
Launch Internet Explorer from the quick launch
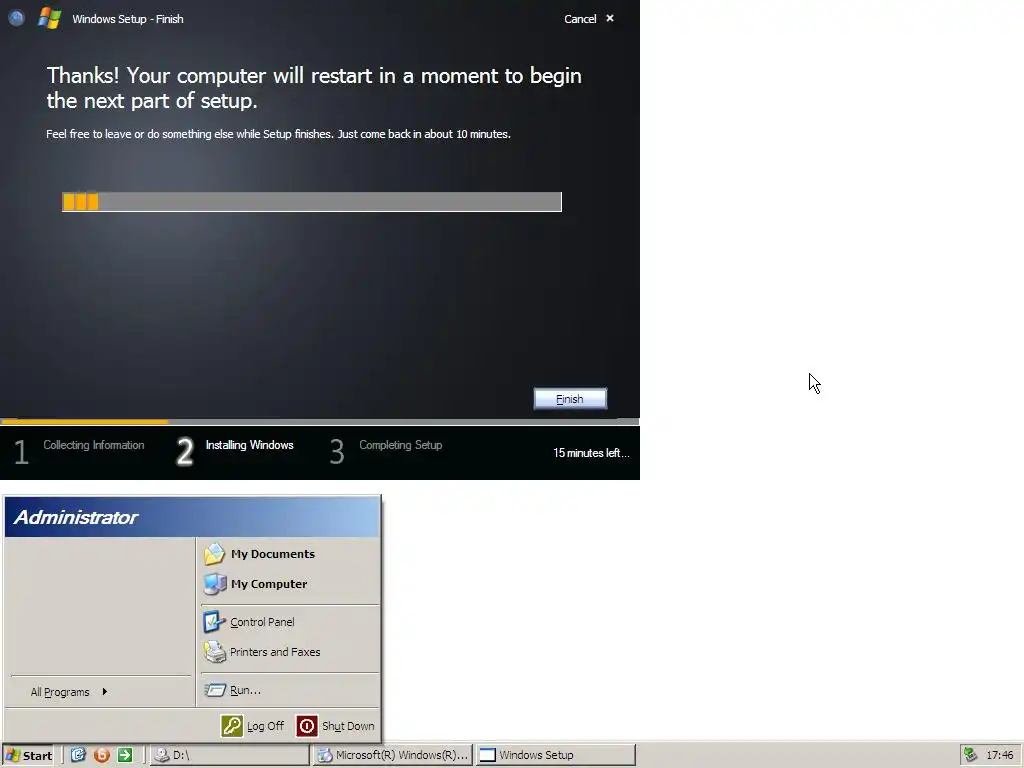pos(78,755)
